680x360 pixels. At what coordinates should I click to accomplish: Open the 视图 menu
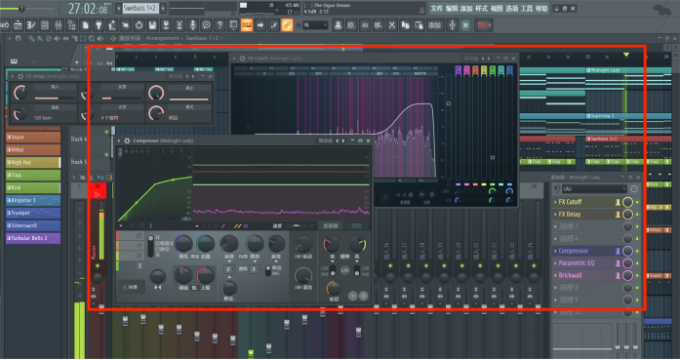click(x=497, y=8)
